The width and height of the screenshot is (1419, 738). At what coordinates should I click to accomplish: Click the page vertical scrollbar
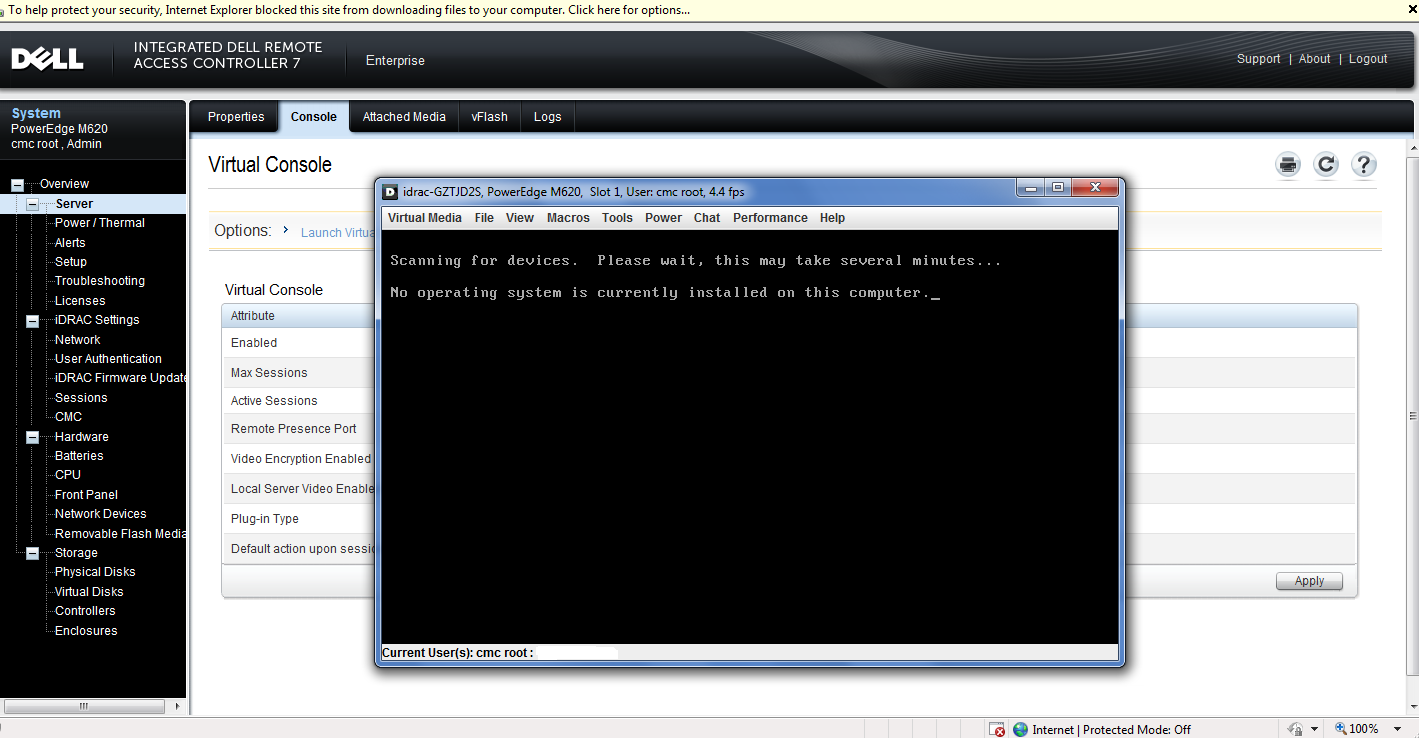tap(1412, 416)
